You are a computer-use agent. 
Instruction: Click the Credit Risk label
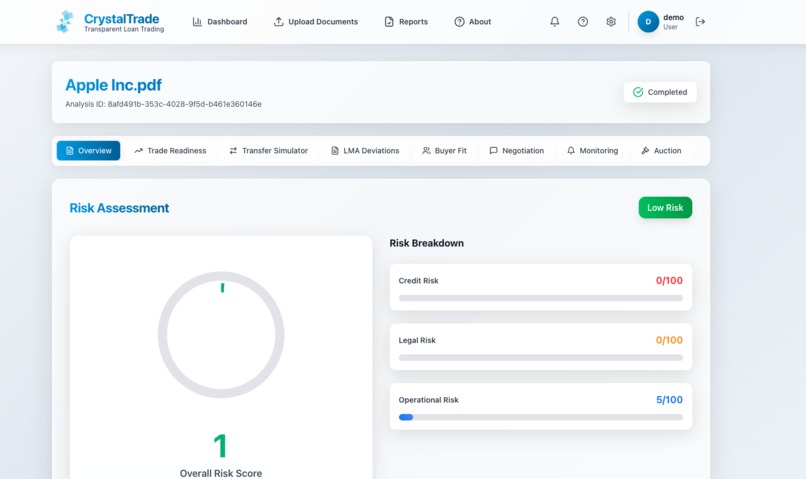click(x=418, y=281)
